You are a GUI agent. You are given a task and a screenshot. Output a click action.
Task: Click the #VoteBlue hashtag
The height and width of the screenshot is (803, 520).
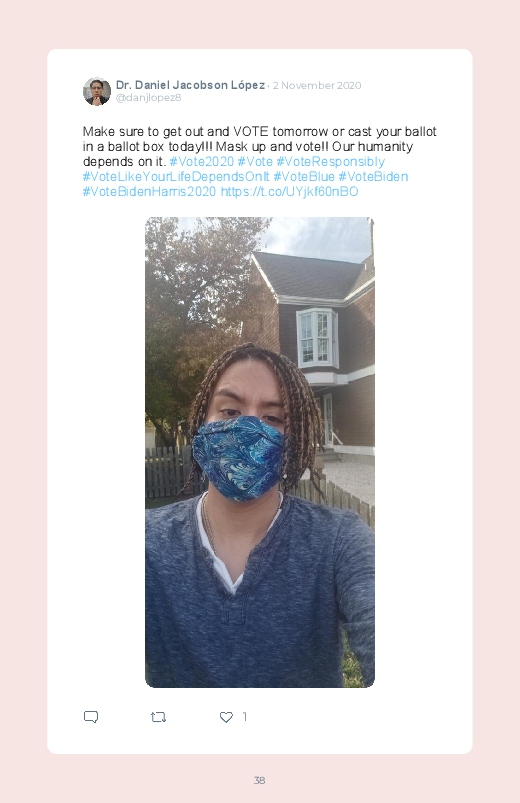tap(304, 176)
